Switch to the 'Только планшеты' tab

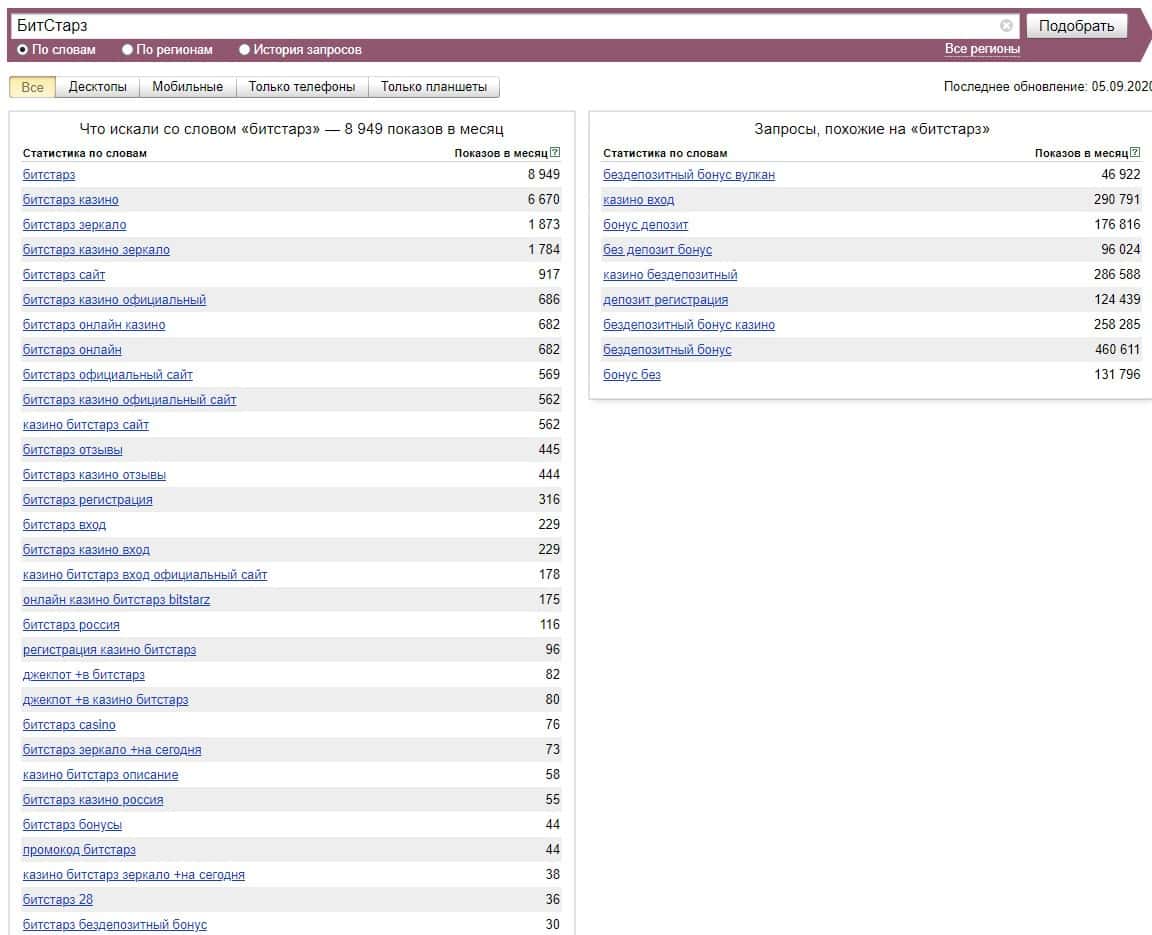(x=434, y=87)
